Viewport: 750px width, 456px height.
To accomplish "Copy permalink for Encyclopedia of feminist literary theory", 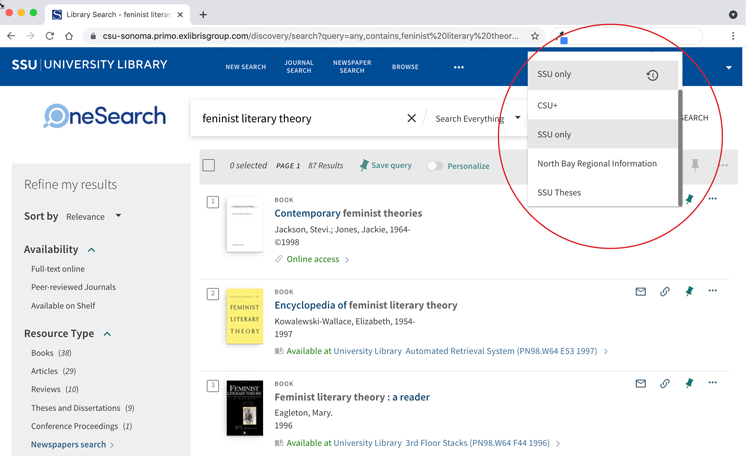I will tap(664, 291).
